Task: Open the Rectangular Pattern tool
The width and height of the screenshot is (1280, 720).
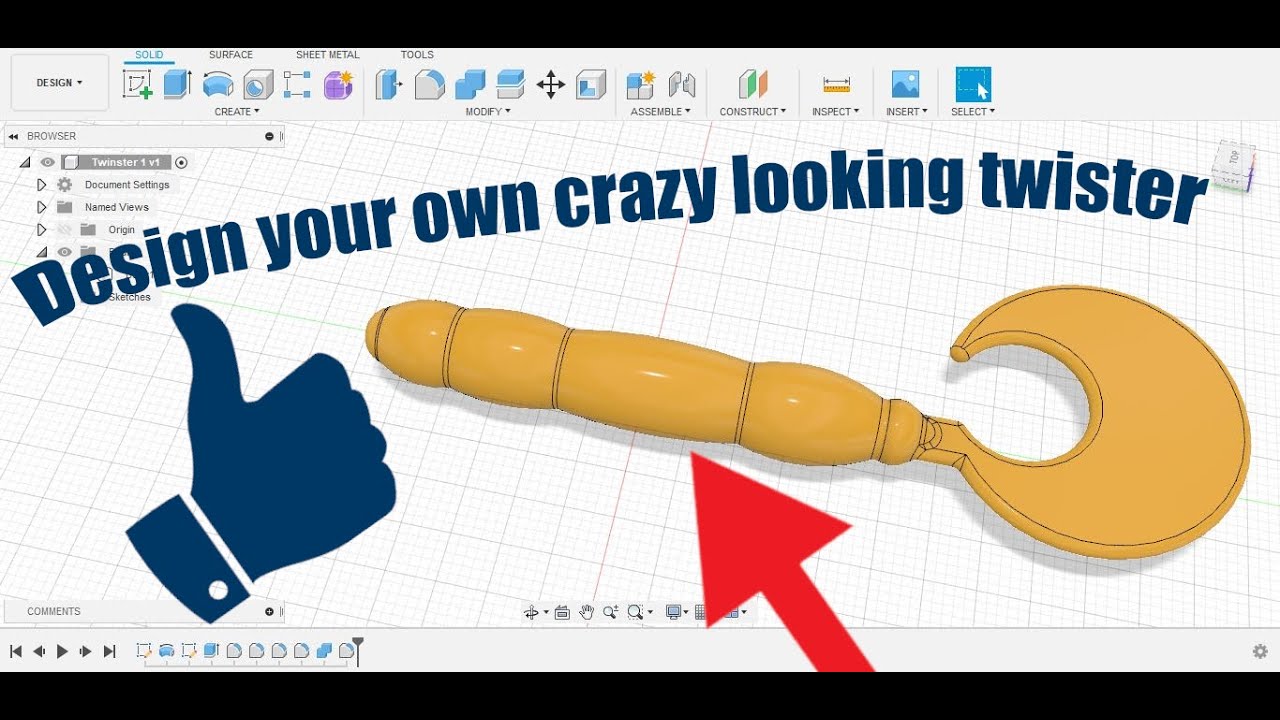Action: pyautogui.click(x=297, y=84)
